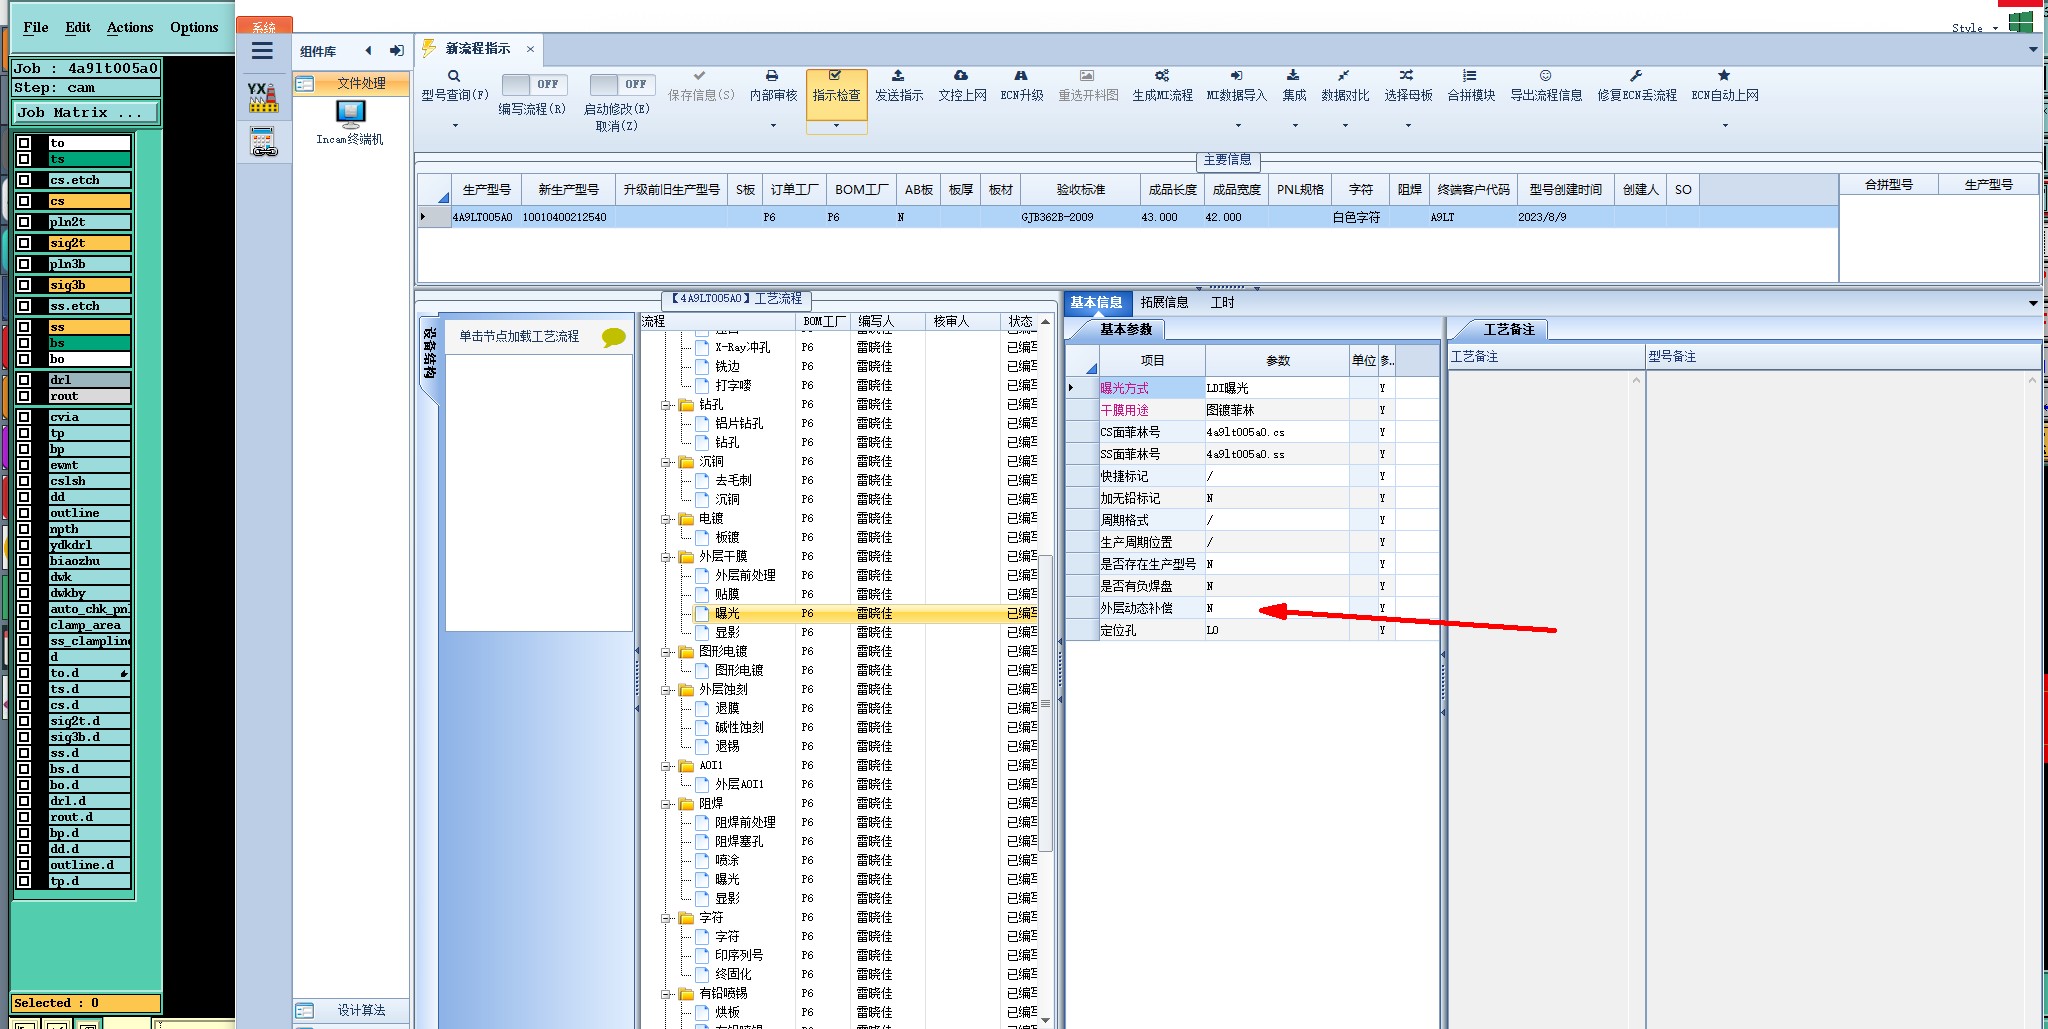Click the yellow speech bubble beside 单击节点加载工艺流程
The image size is (2048, 1029).
tap(614, 338)
